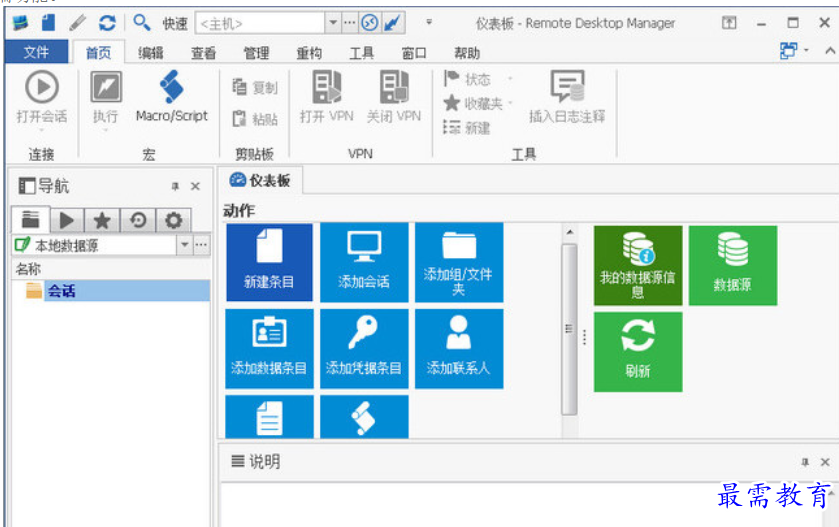Click the round remote connect icon
Screen dimensions: 839x527
tap(370, 23)
